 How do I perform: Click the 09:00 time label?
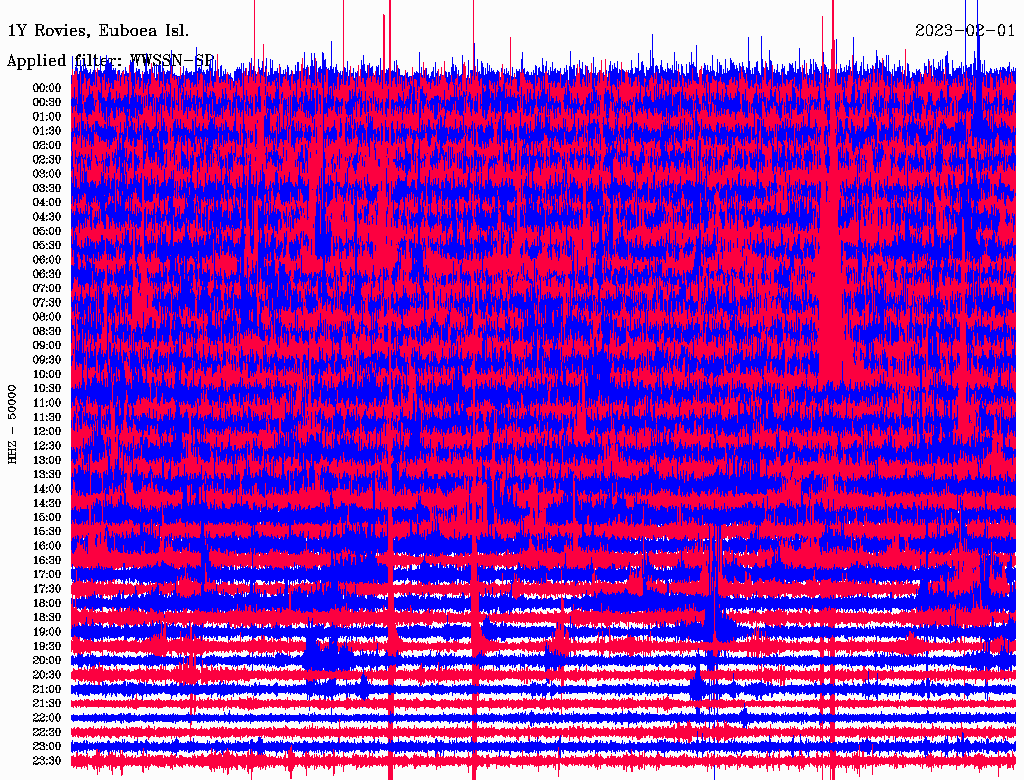(x=47, y=346)
